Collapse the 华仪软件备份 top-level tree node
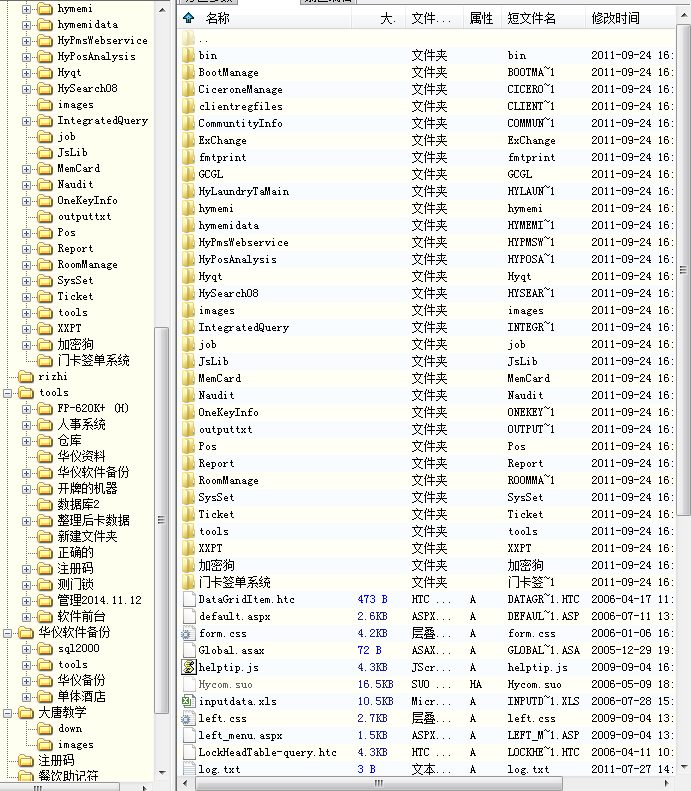Screen dimensions: 691x791 click(x=8, y=633)
